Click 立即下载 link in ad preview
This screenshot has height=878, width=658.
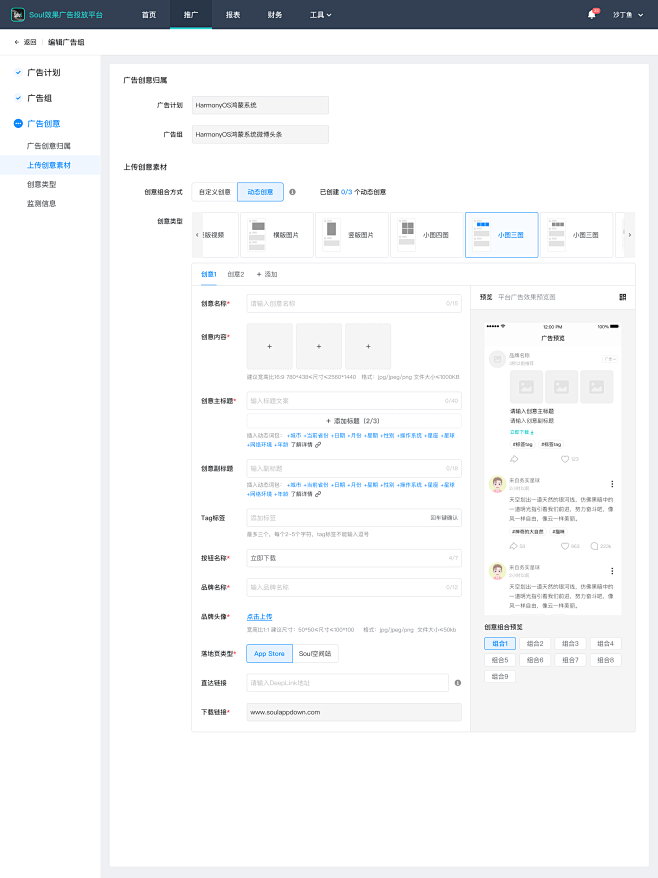tap(521, 432)
